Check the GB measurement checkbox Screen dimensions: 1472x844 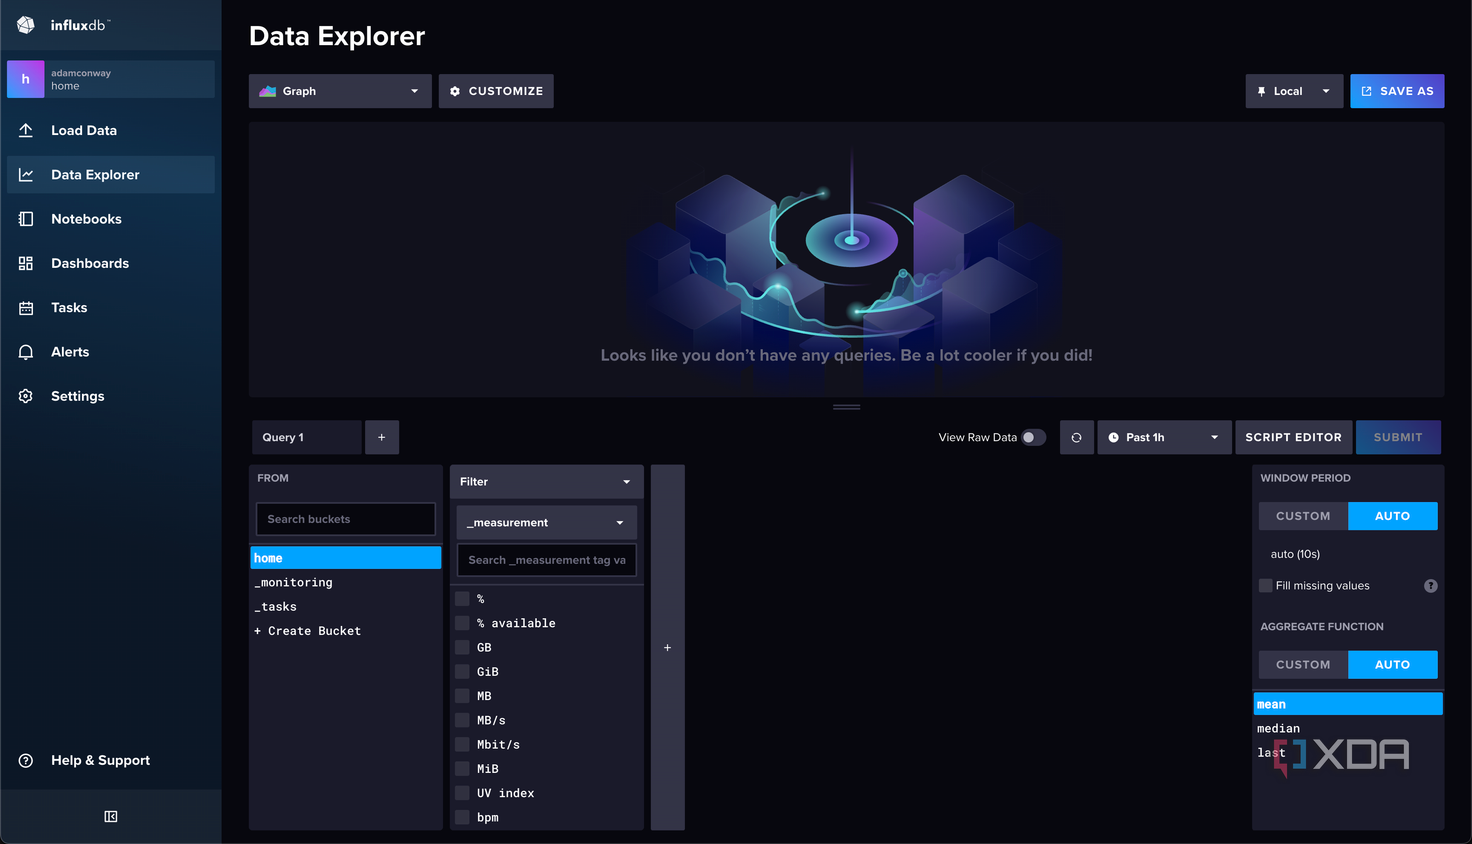click(x=462, y=648)
